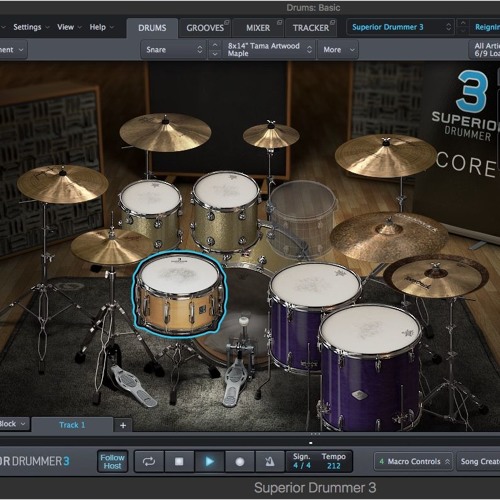The width and height of the screenshot is (500, 500).
Task: Detach the MIXER tab window
Action: click(x=279, y=22)
